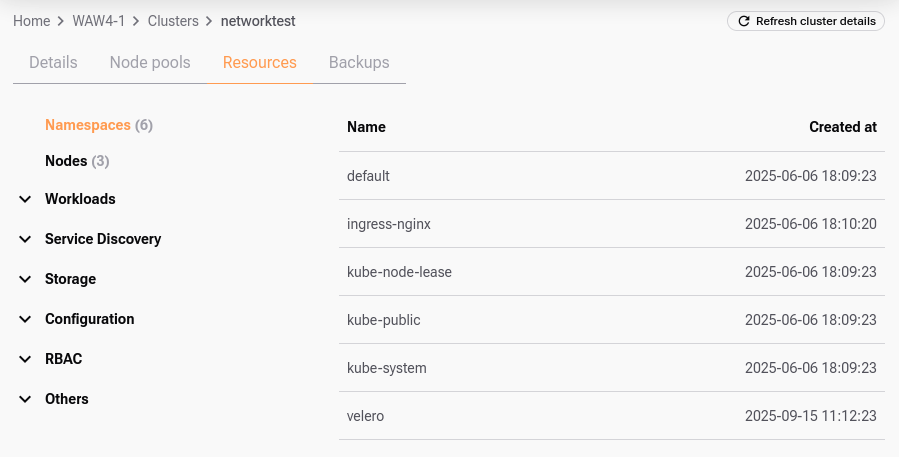Click kube-node-lease row's created timestamp
Viewport: 899px width, 457px height.
coord(811,272)
